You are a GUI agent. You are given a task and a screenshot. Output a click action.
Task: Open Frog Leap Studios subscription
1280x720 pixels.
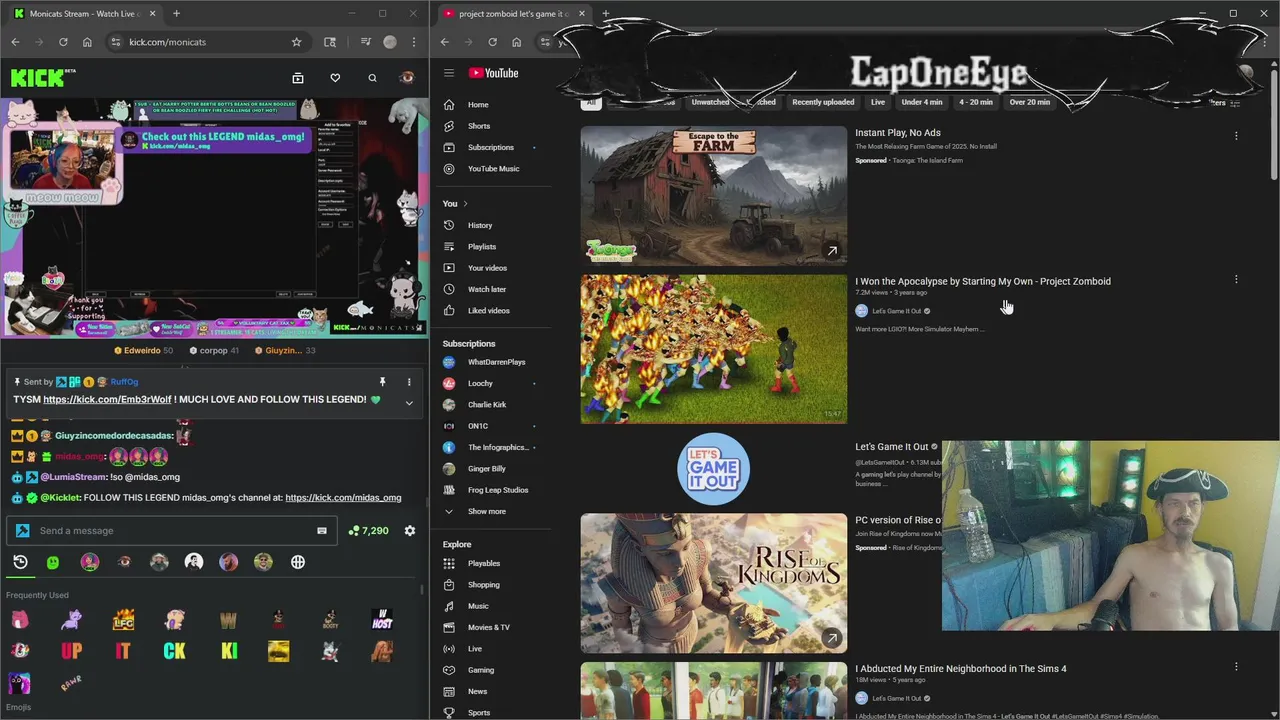pyautogui.click(x=495, y=490)
